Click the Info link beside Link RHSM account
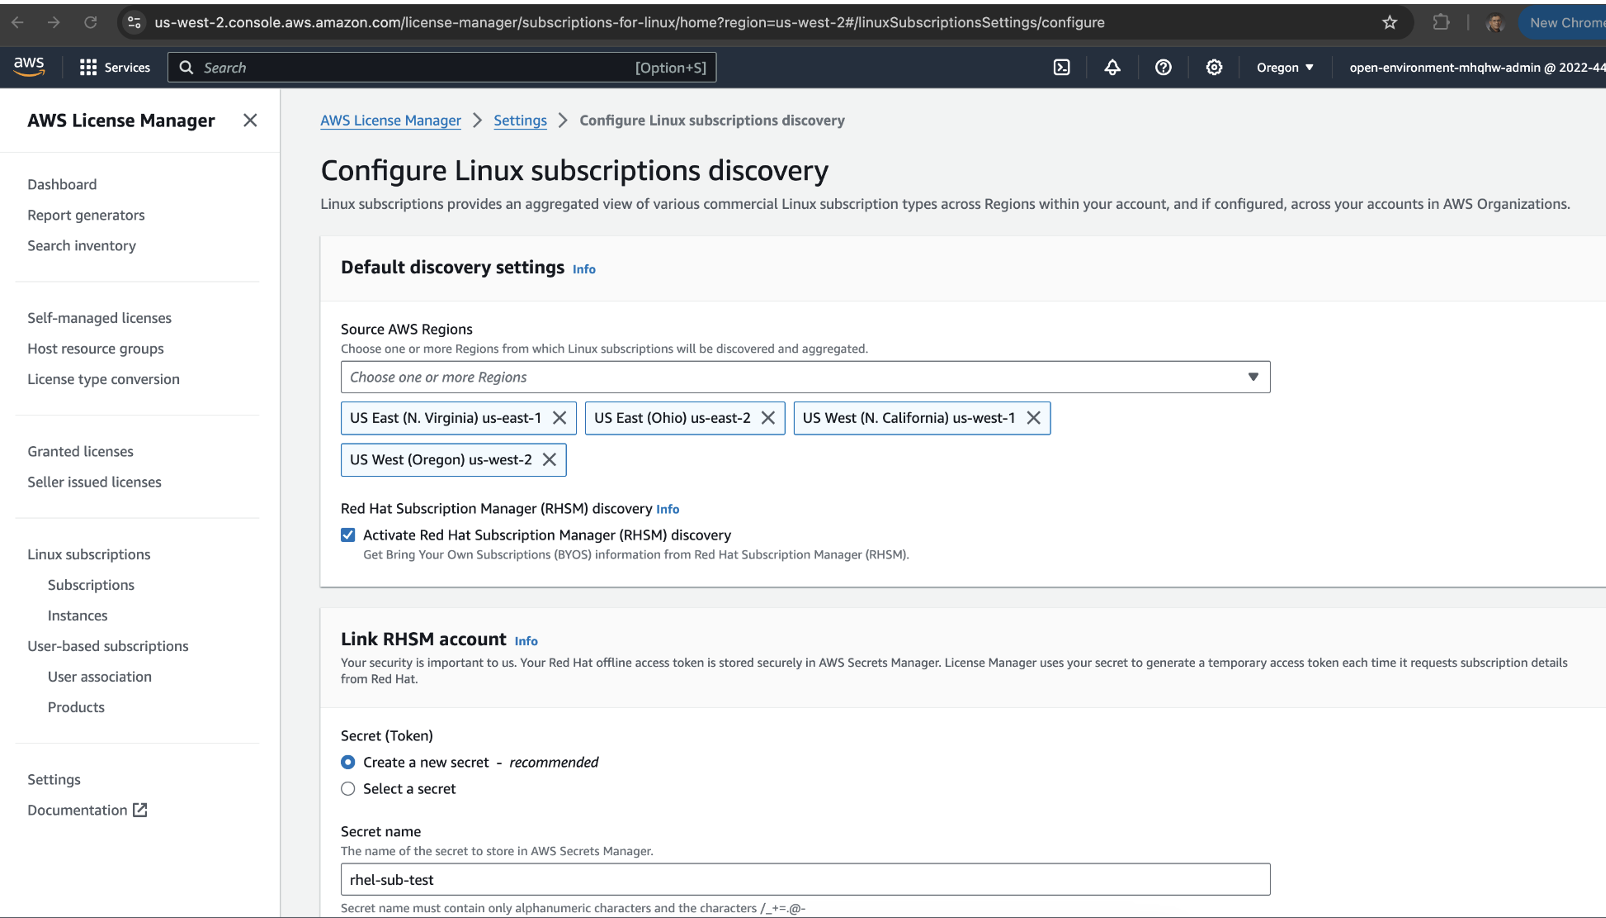The height and width of the screenshot is (918, 1606). [526, 640]
